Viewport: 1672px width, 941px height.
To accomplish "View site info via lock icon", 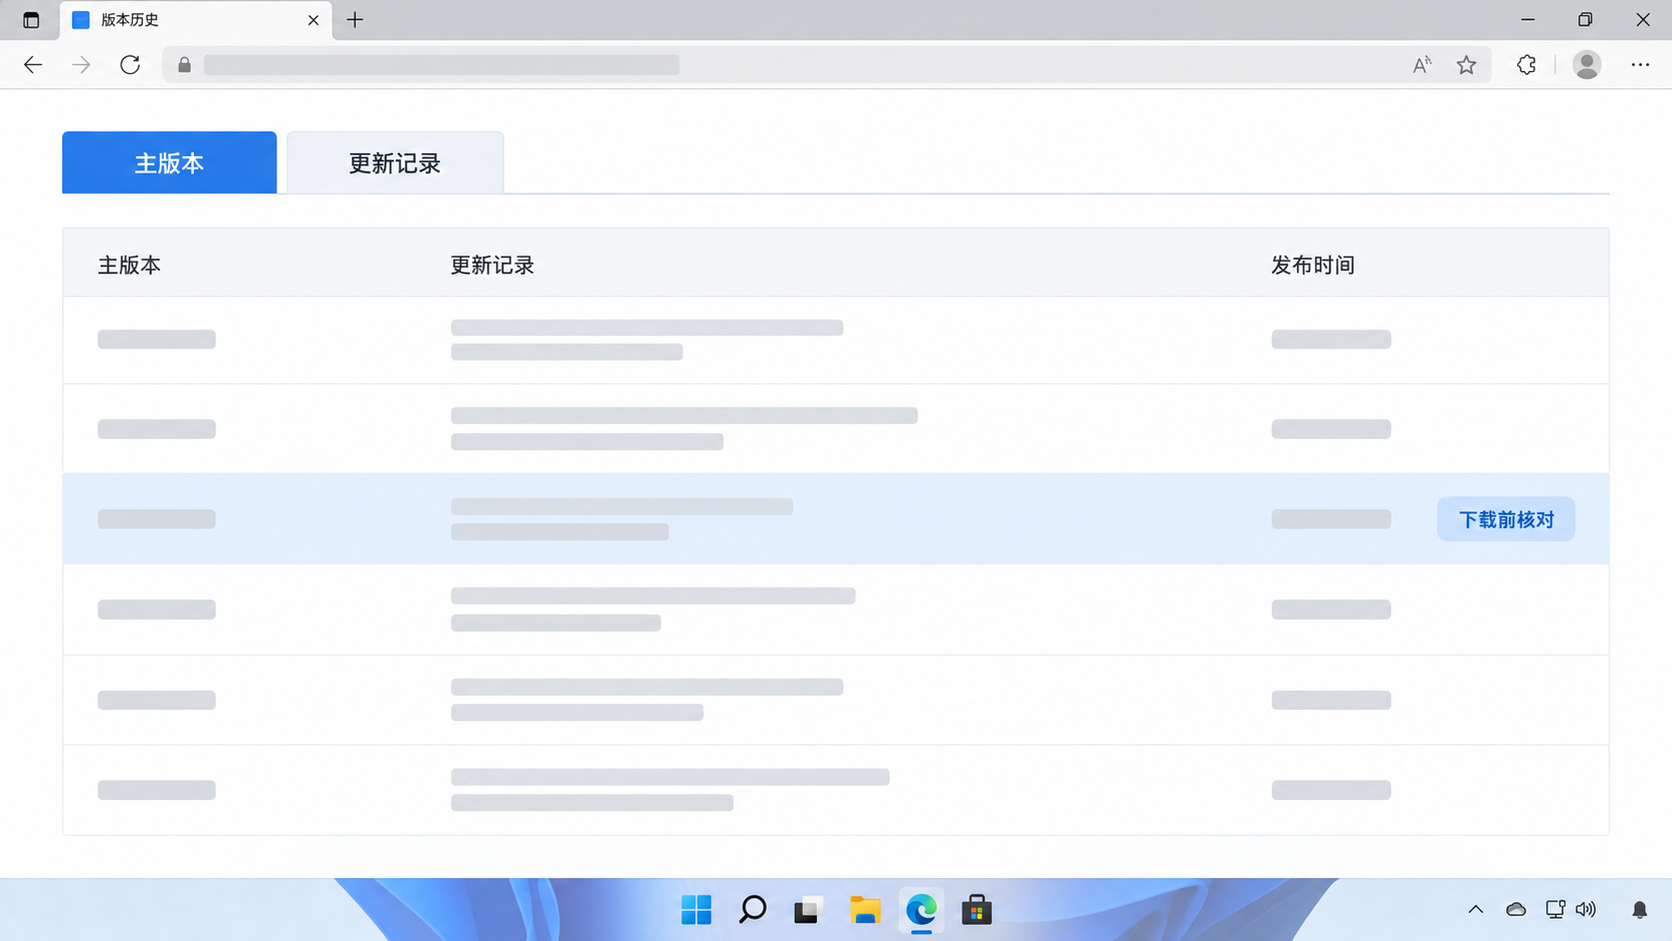I will tap(184, 65).
